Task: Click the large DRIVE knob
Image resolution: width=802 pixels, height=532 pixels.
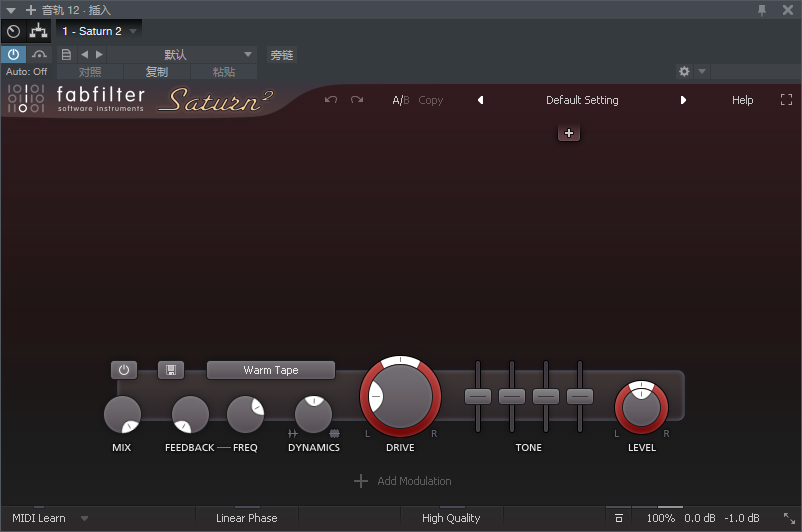Action: 400,396
